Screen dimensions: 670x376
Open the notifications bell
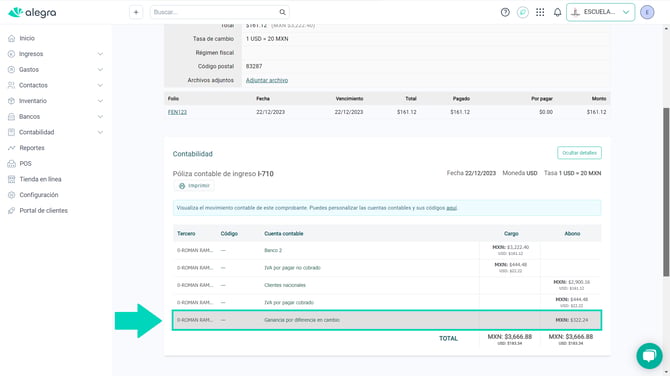click(557, 12)
